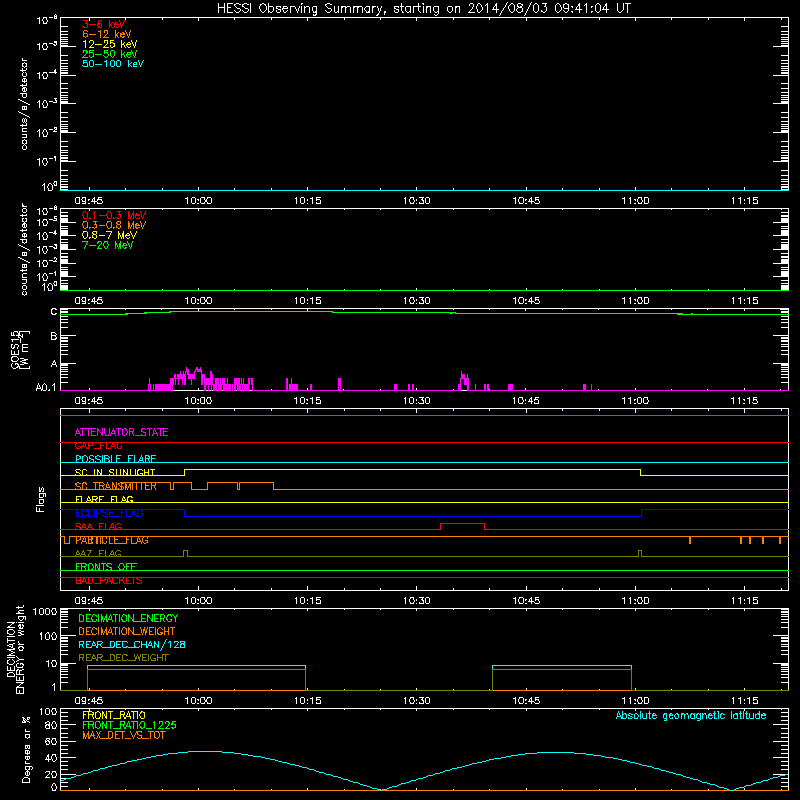Image resolution: width=800 pixels, height=800 pixels.
Task: Select the FRONT_RATIO_1225 legend label
Action: pos(129,725)
